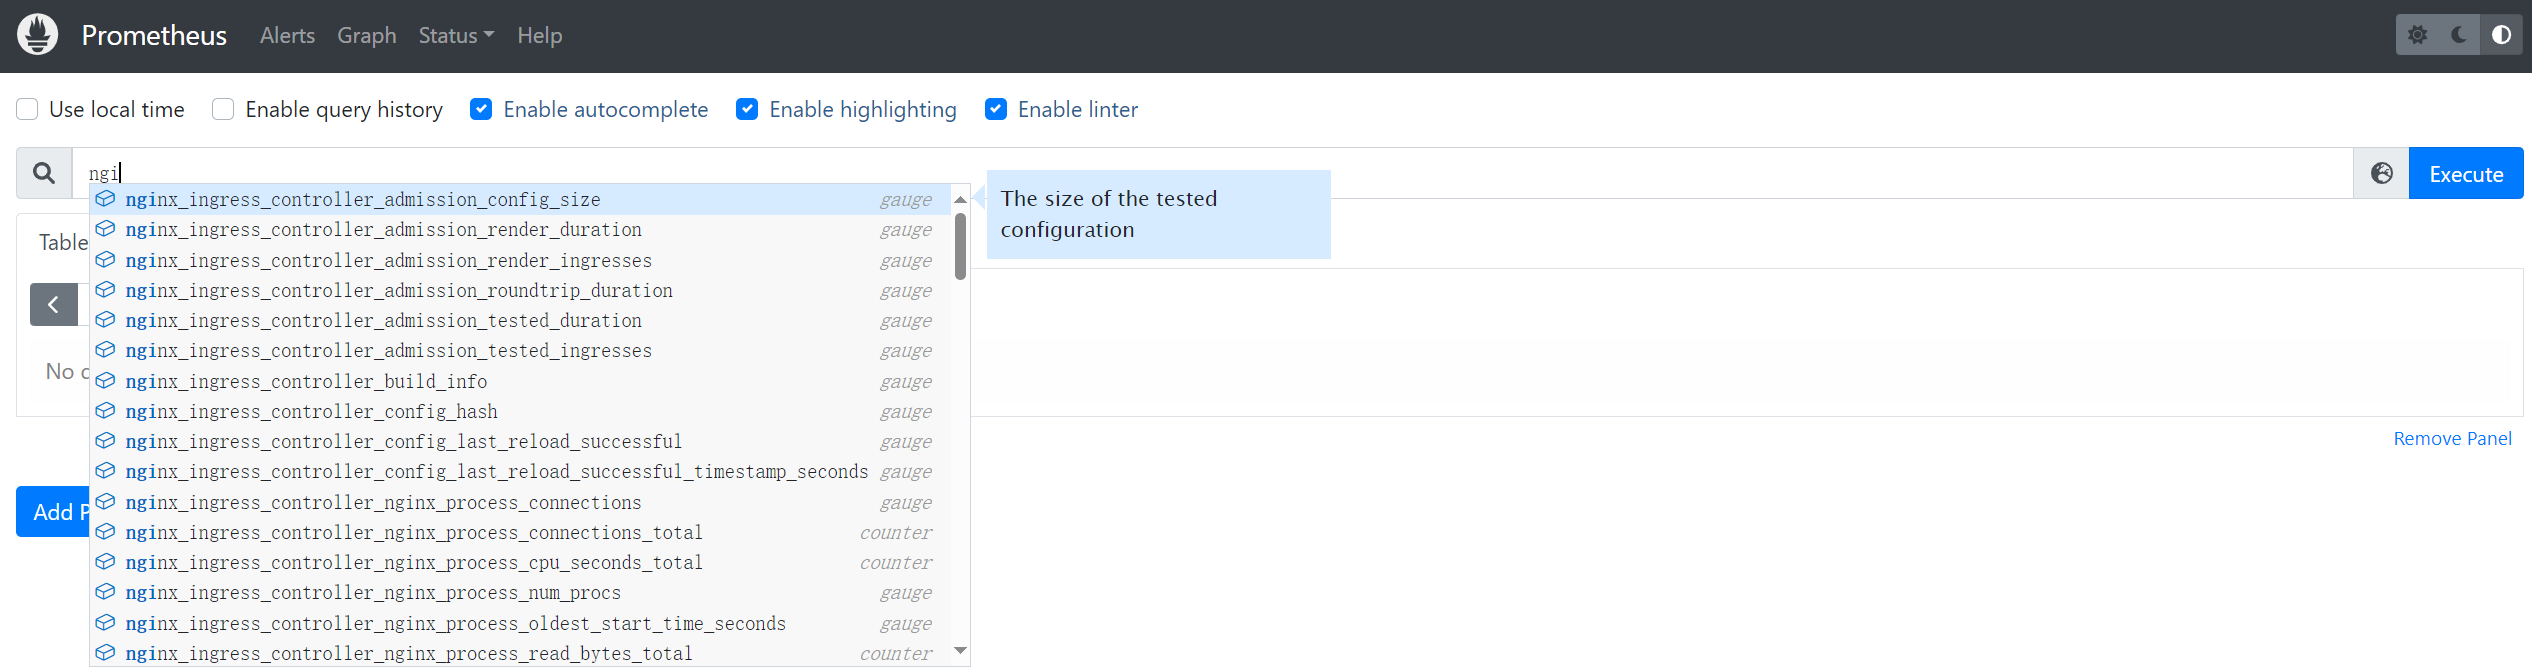Switch to light theme sun icon
This screenshot has height=671, width=2532.
(2417, 35)
